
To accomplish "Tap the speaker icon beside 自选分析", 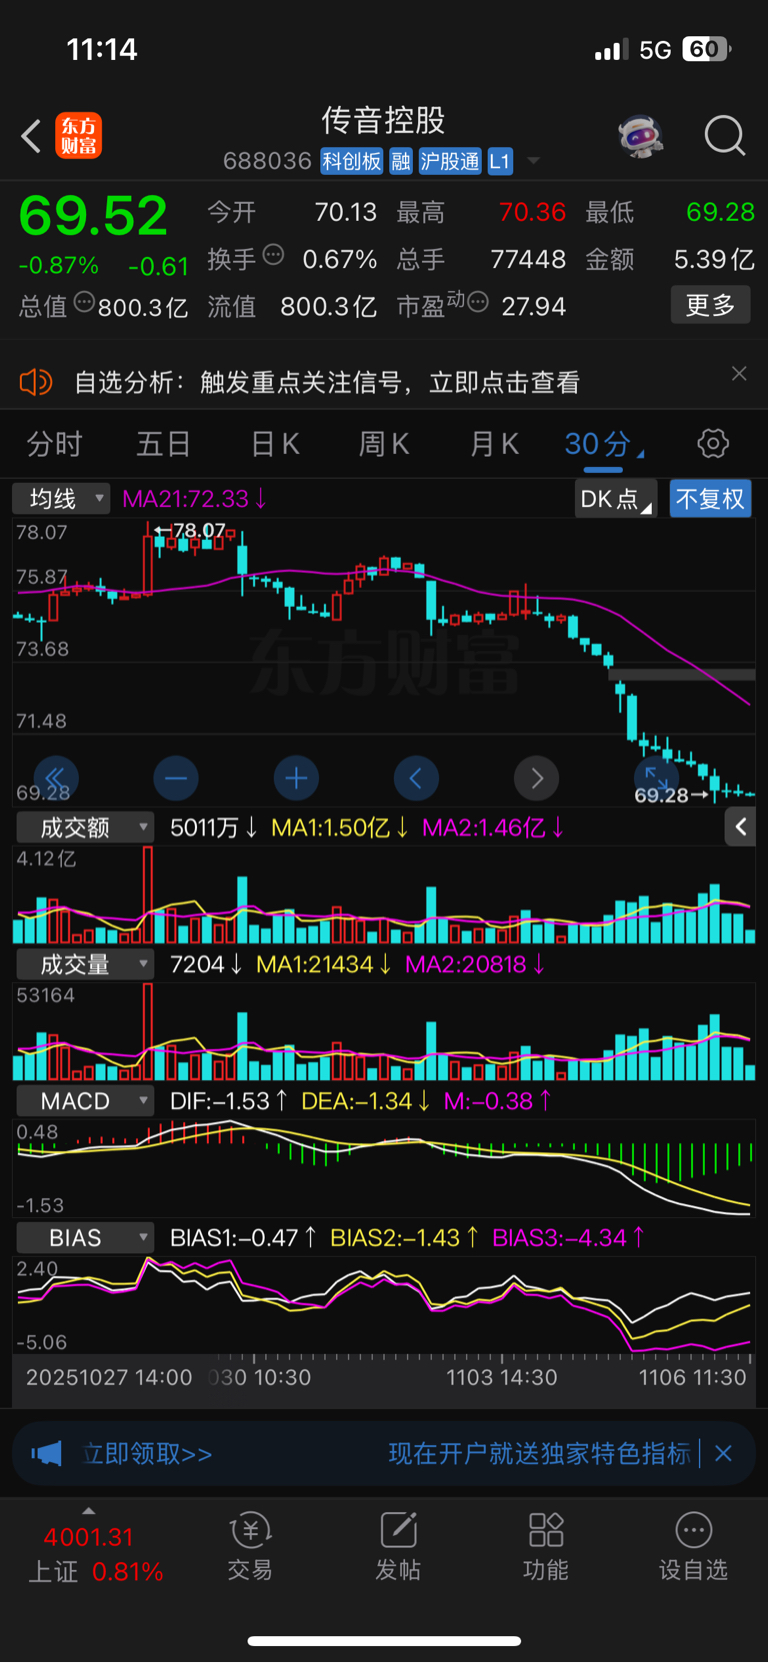I will point(35,382).
